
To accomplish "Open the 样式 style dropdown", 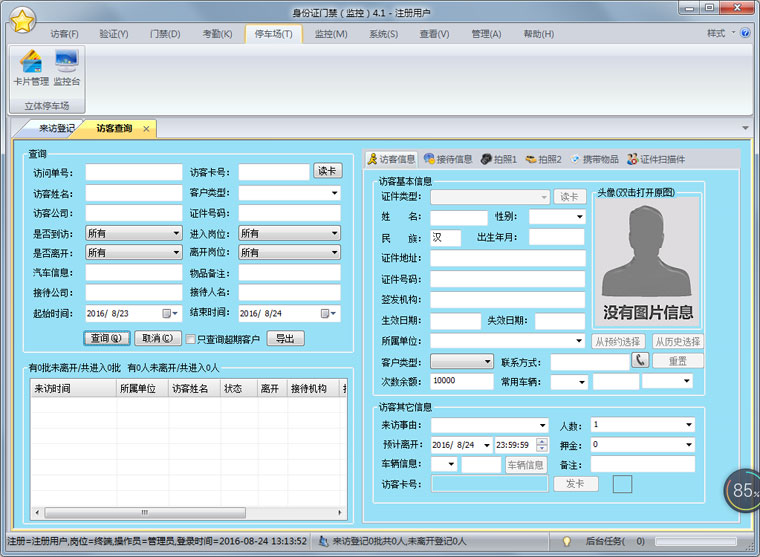I will click(x=720, y=33).
